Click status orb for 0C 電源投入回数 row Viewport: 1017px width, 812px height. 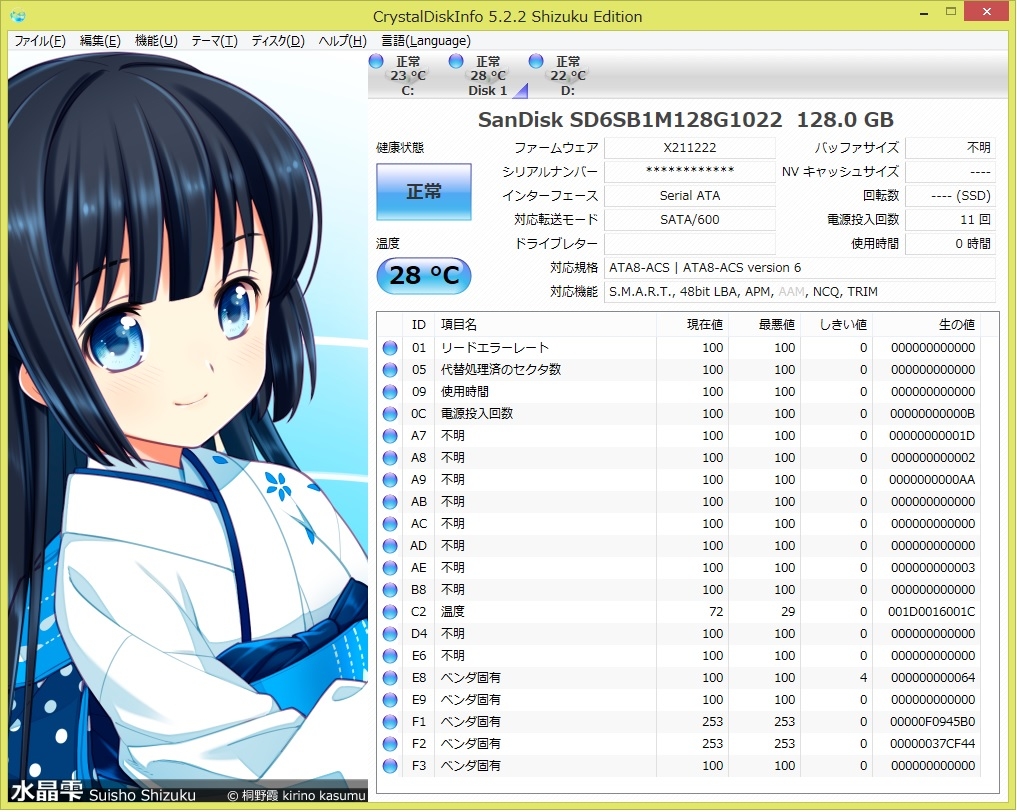(390, 414)
